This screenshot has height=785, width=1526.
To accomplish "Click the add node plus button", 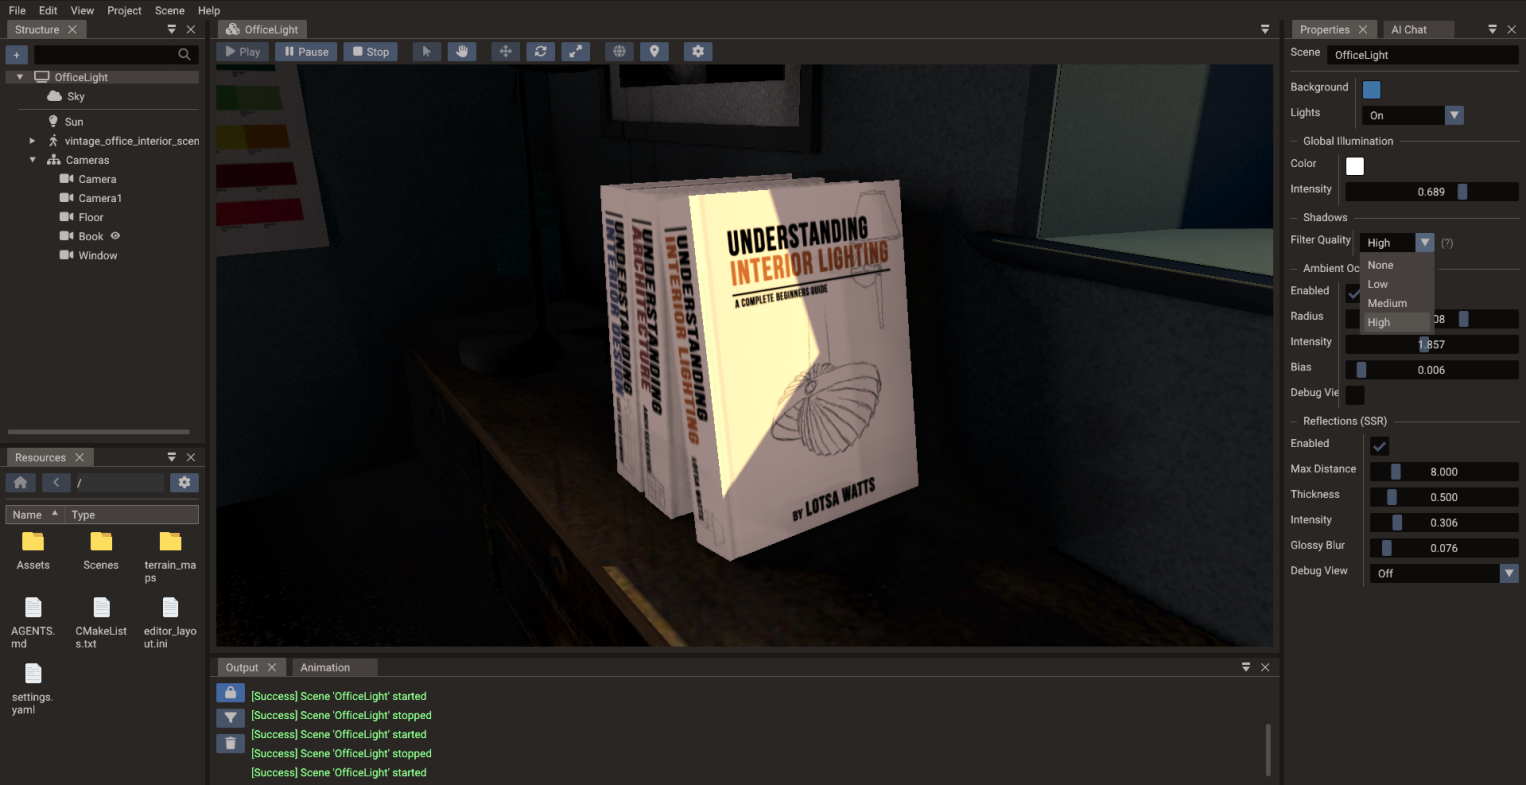I will pyautogui.click(x=16, y=55).
